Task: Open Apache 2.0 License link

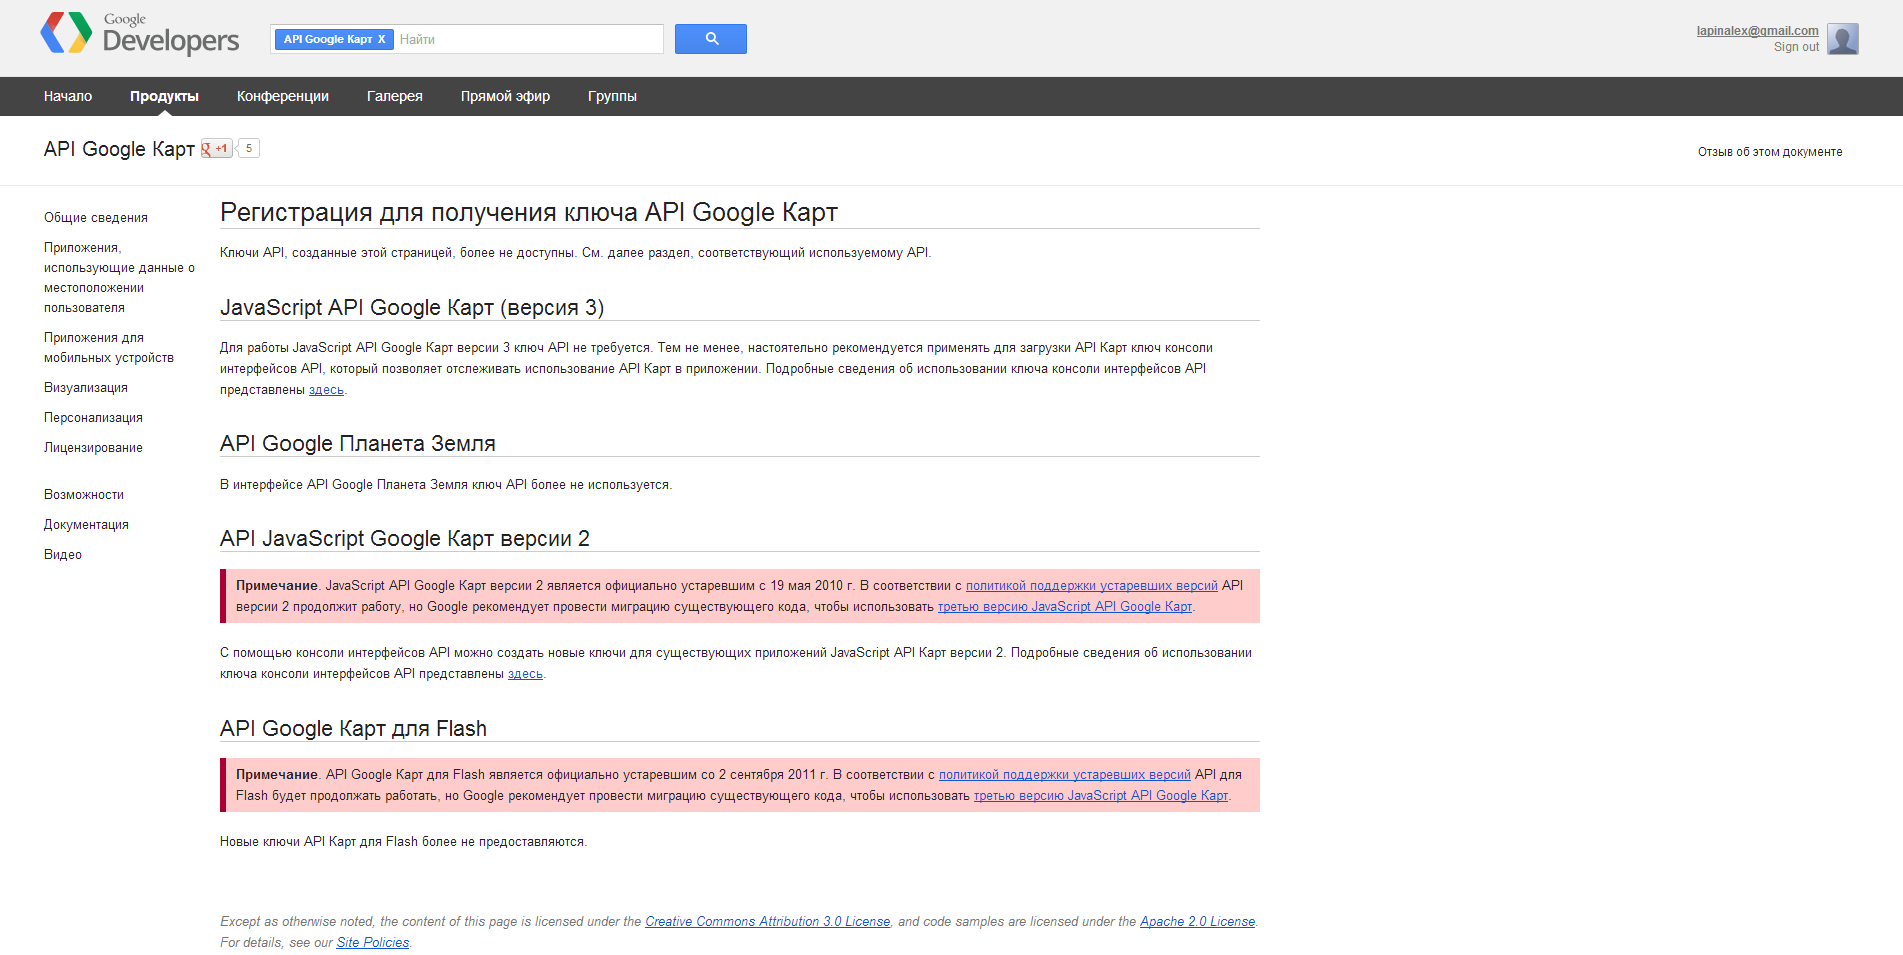Action: tap(1198, 922)
